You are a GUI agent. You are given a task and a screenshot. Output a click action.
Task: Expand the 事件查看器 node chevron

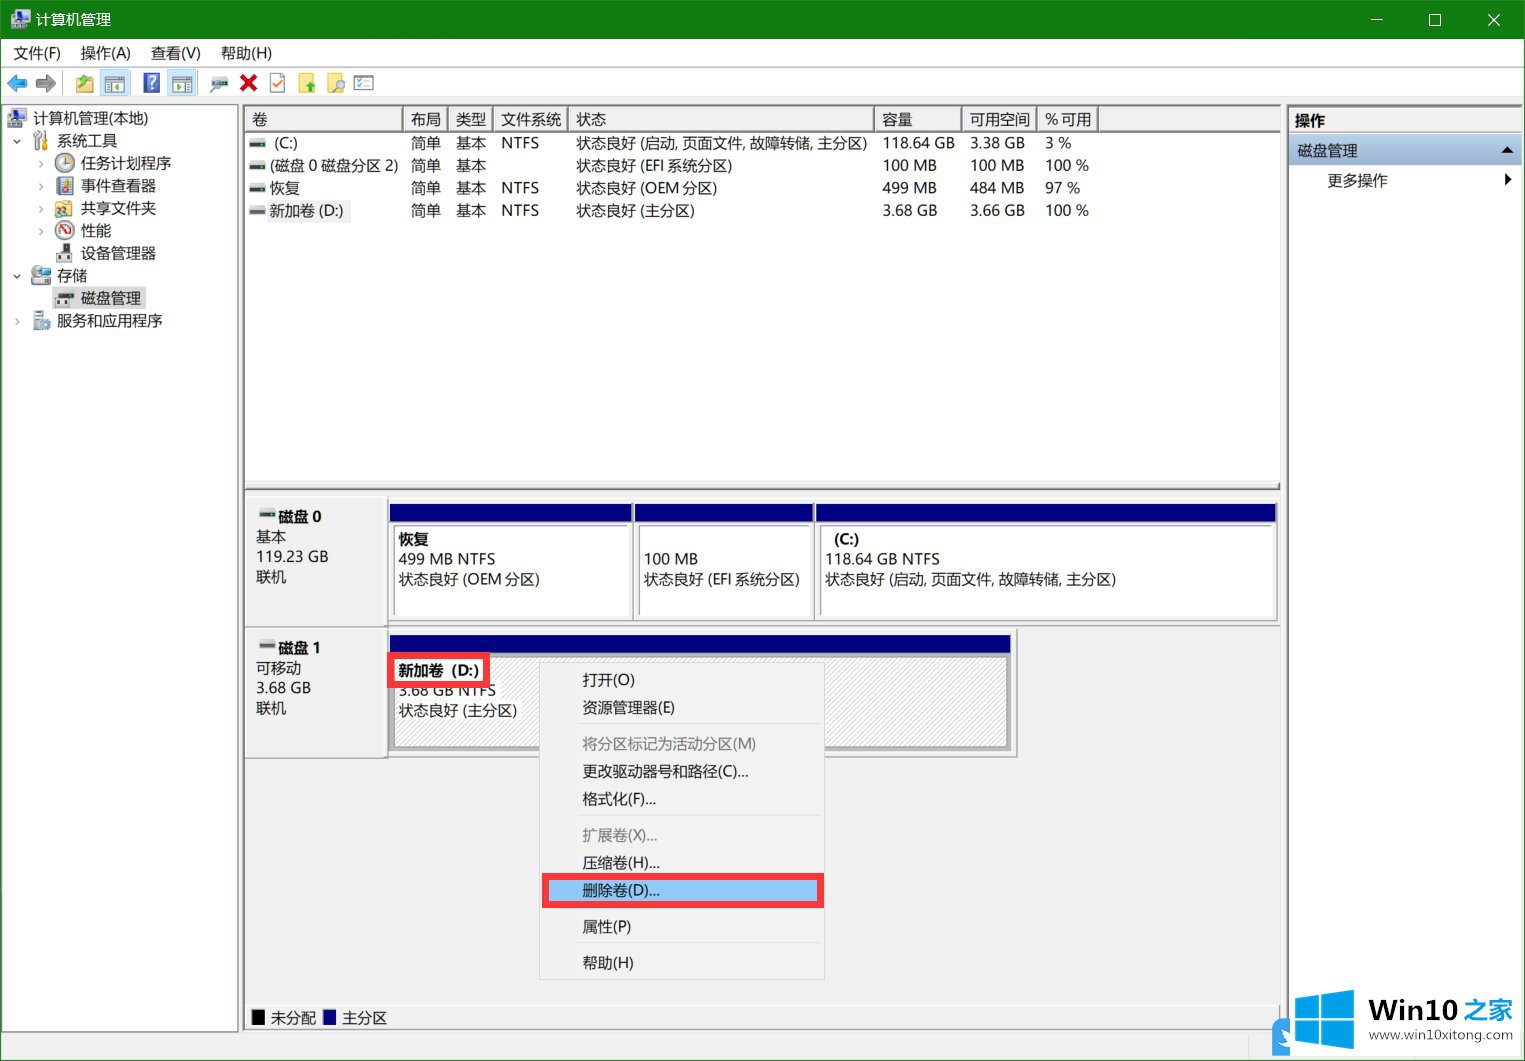pos(41,186)
